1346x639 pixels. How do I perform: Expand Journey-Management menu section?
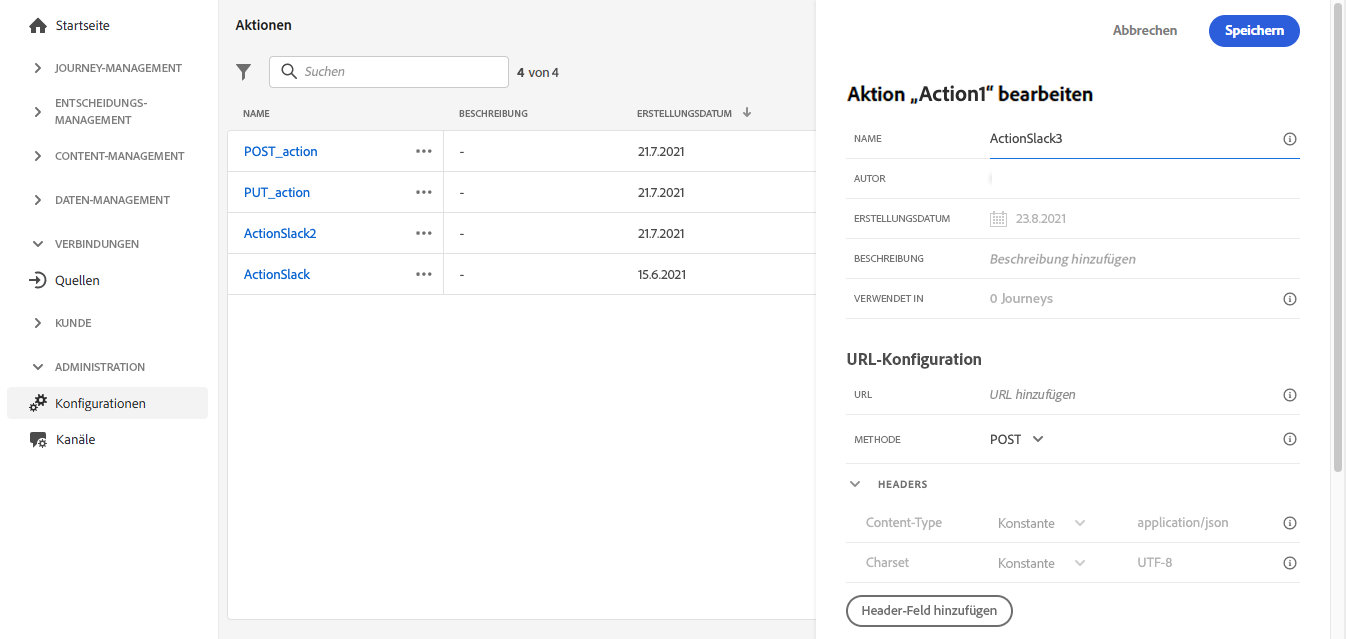[38, 68]
